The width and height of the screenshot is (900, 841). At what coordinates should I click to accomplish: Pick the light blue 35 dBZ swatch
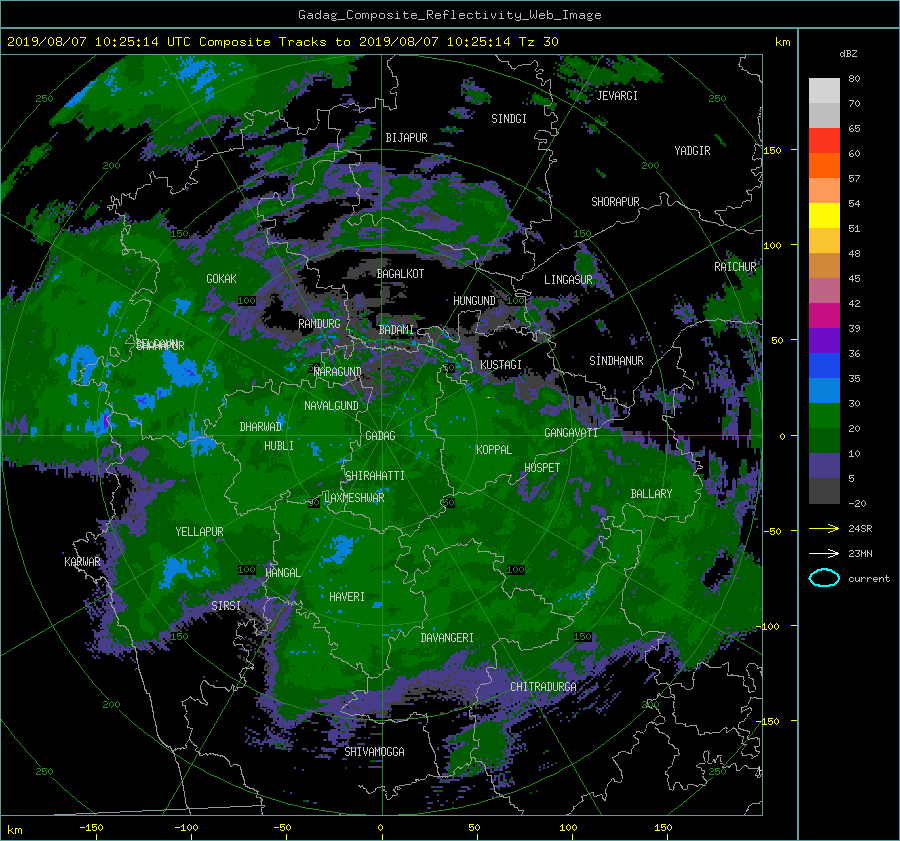pyautogui.click(x=824, y=390)
